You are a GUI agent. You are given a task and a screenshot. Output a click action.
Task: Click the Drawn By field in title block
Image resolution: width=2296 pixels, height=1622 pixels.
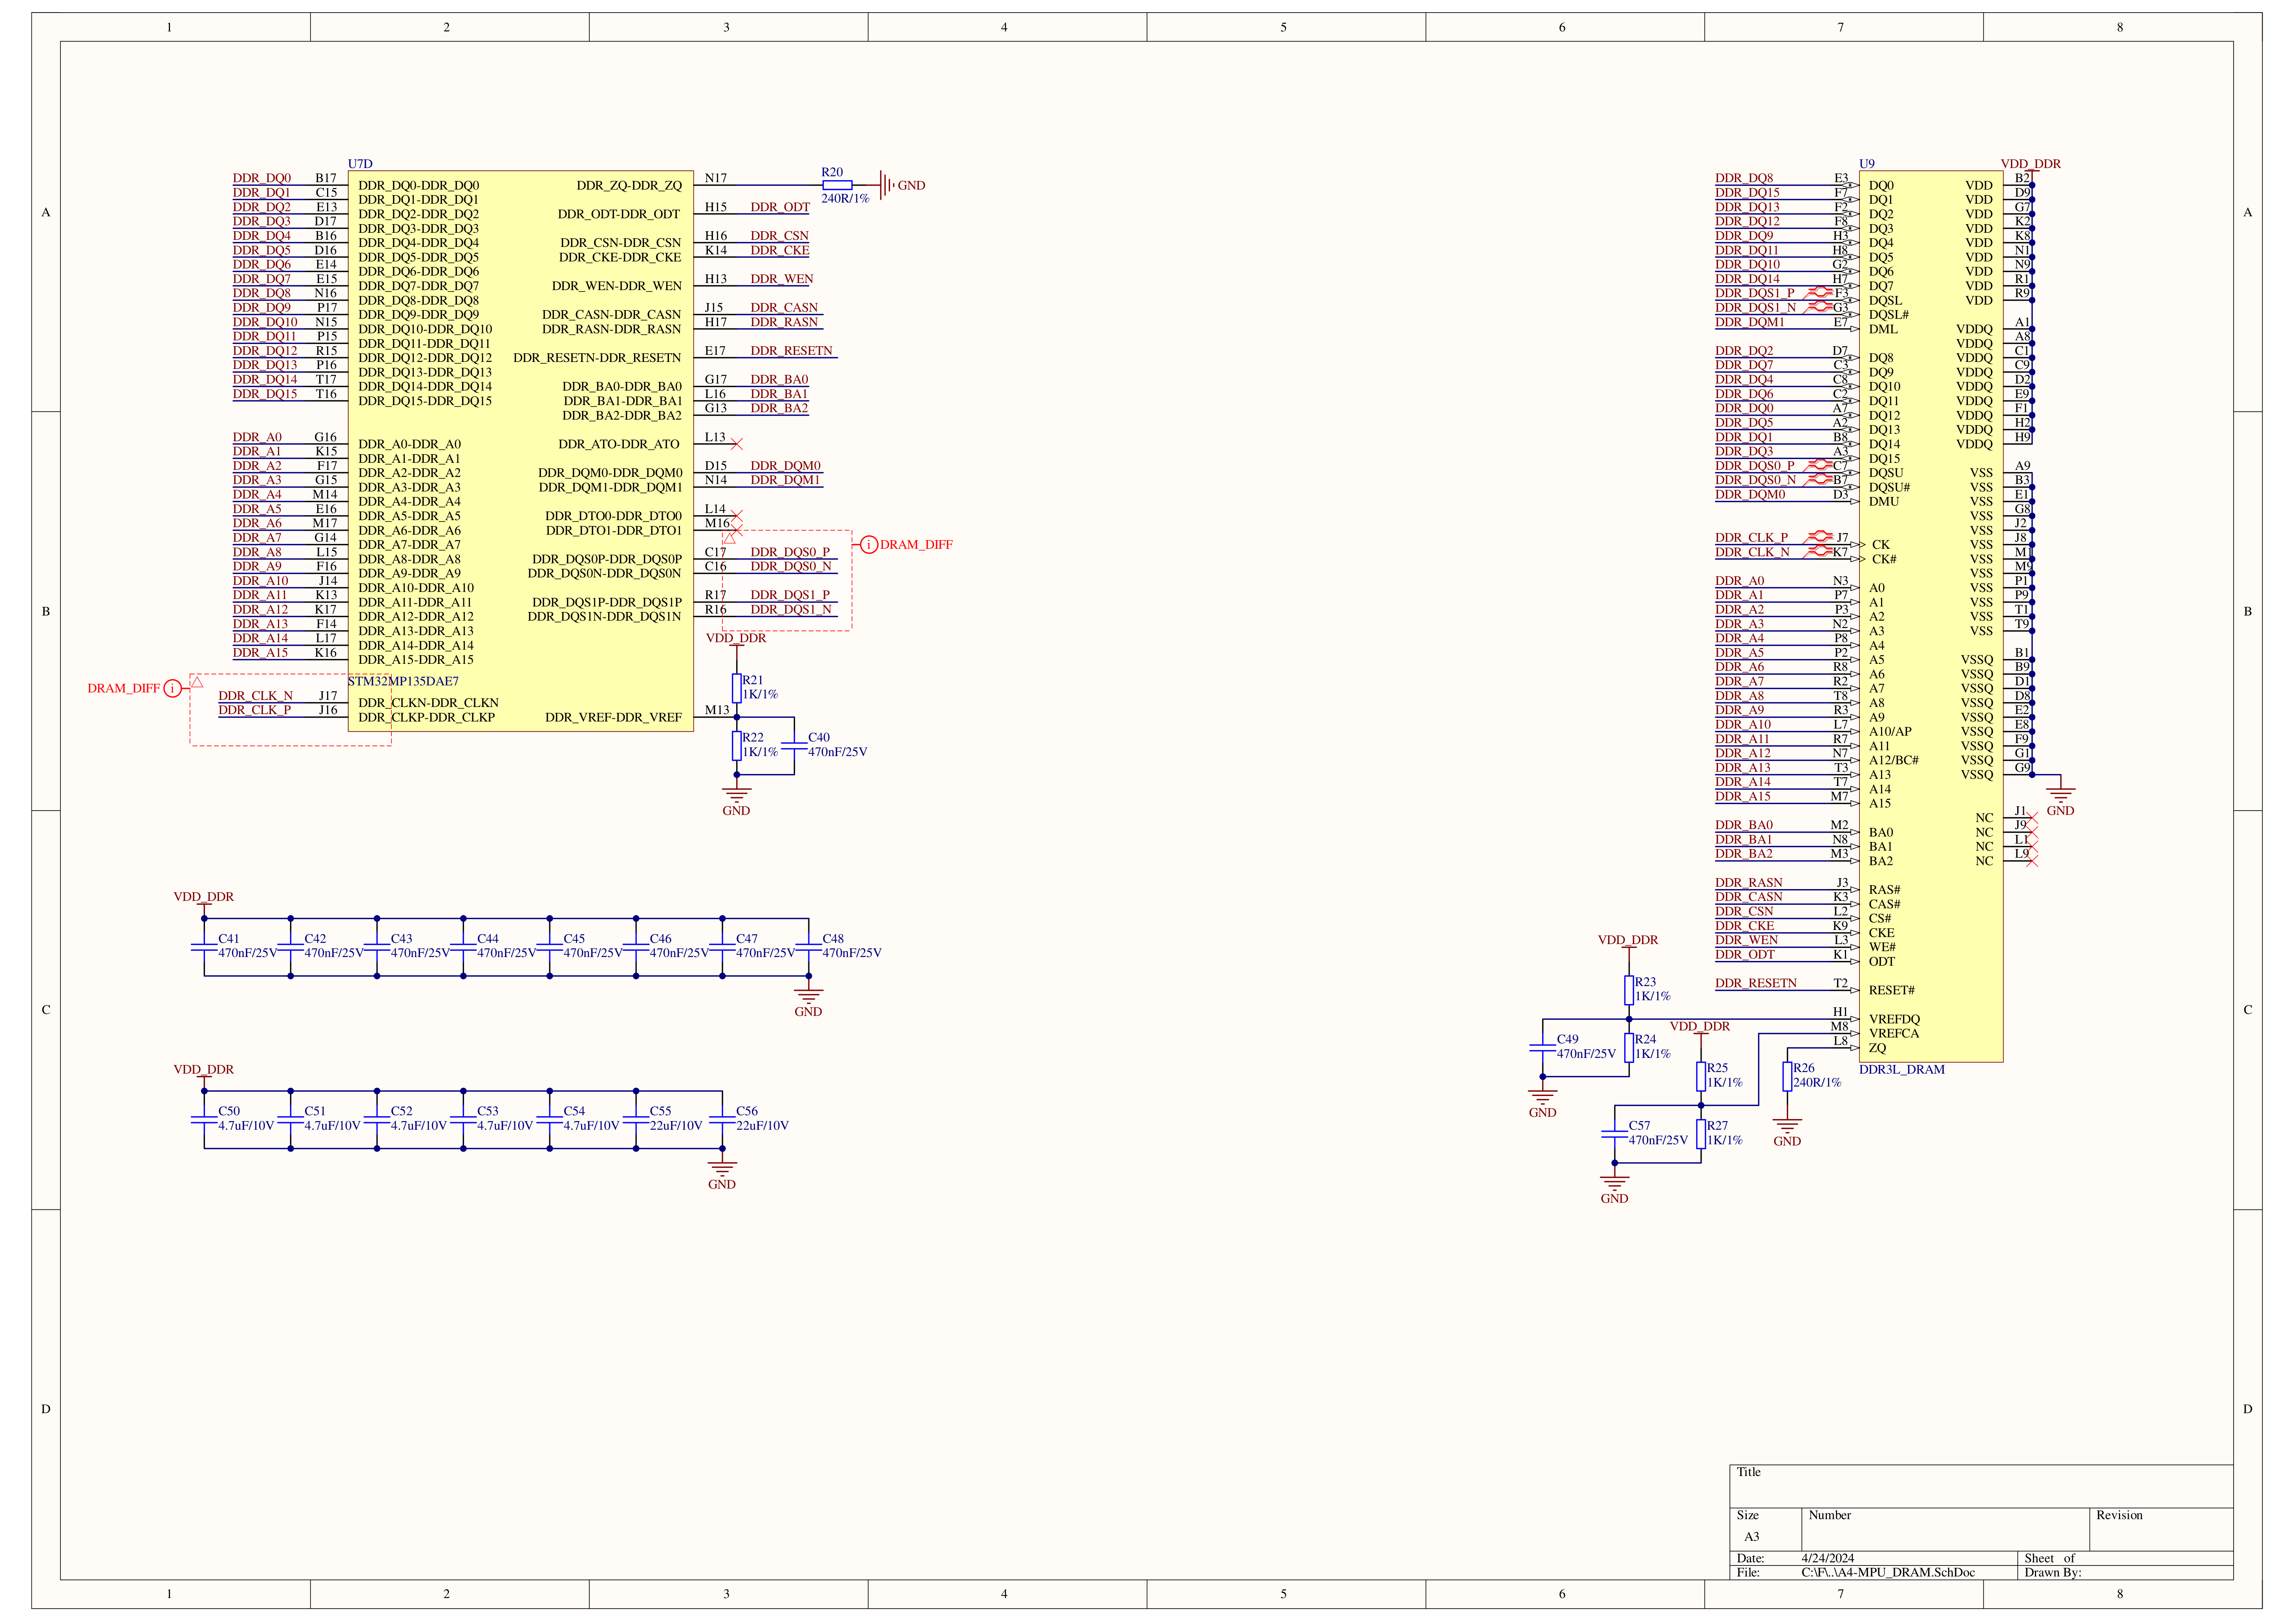(x=2125, y=1572)
